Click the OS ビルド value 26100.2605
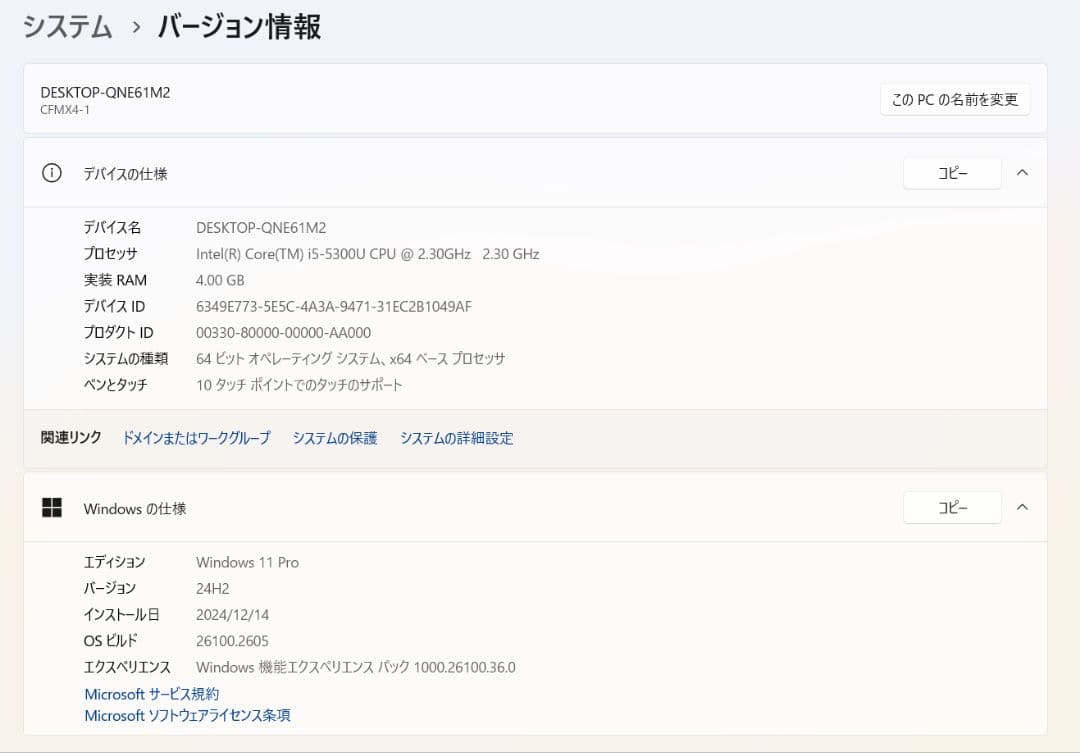This screenshot has height=753, width=1080. (x=232, y=640)
